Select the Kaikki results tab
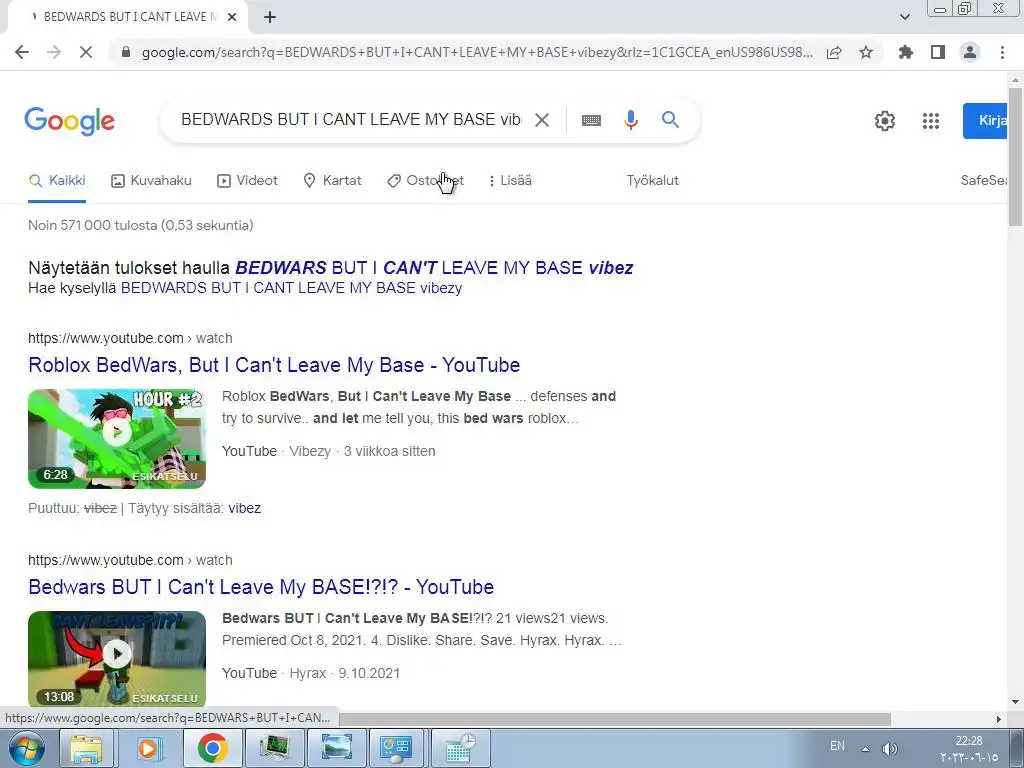The image size is (1024, 768). point(57,180)
